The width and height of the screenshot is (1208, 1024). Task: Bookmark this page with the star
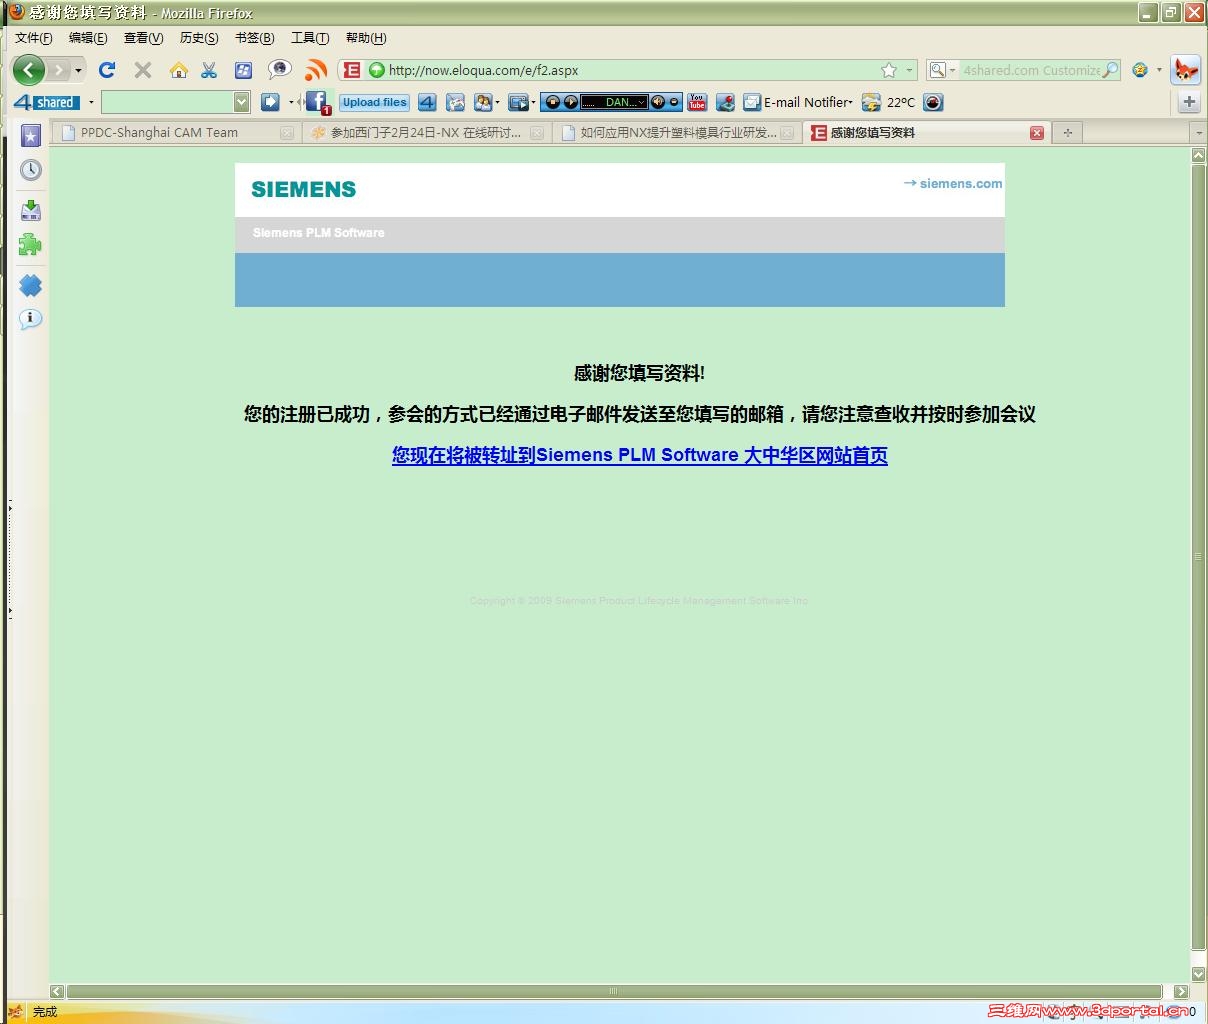pos(889,70)
